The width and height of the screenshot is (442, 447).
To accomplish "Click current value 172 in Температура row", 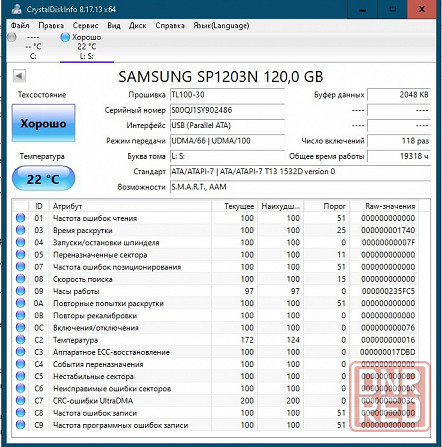I will (x=247, y=340).
